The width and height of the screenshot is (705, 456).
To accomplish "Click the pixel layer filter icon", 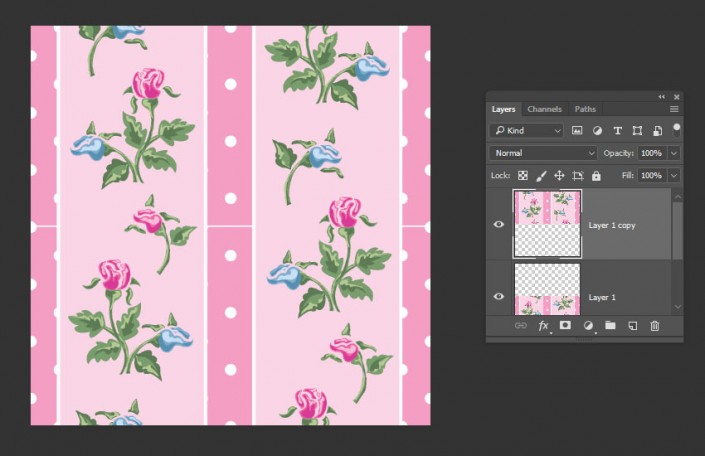I will tap(577, 131).
